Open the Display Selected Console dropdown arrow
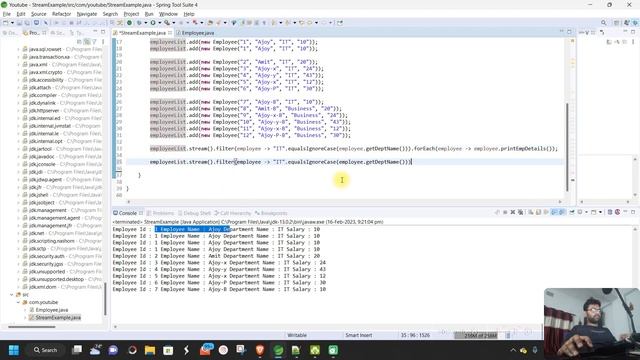This screenshot has width=640, height=360. pyautogui.click(x=587, y=212)
